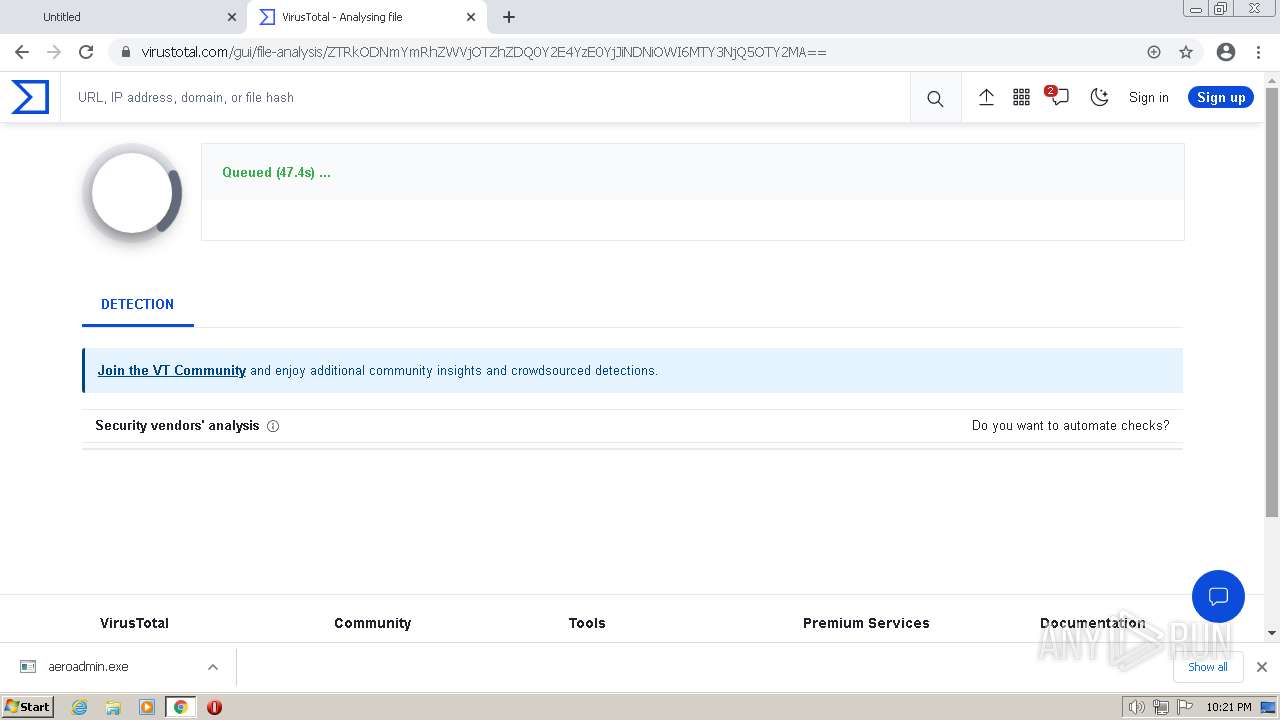Click the scrollbar down arrow

[x=1272, y=633]
